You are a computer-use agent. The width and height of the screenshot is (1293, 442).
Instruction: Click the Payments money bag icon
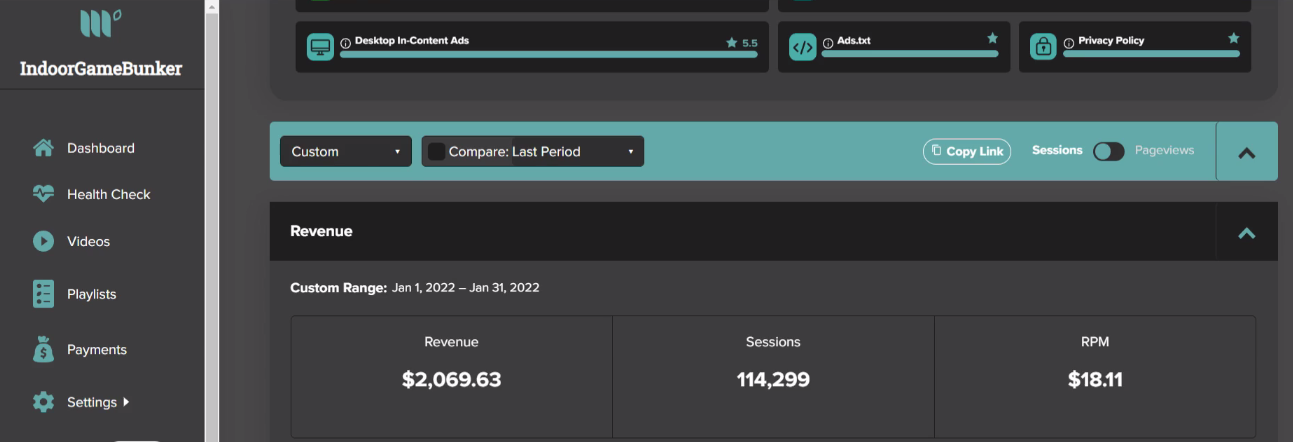(x=43, y=349)
